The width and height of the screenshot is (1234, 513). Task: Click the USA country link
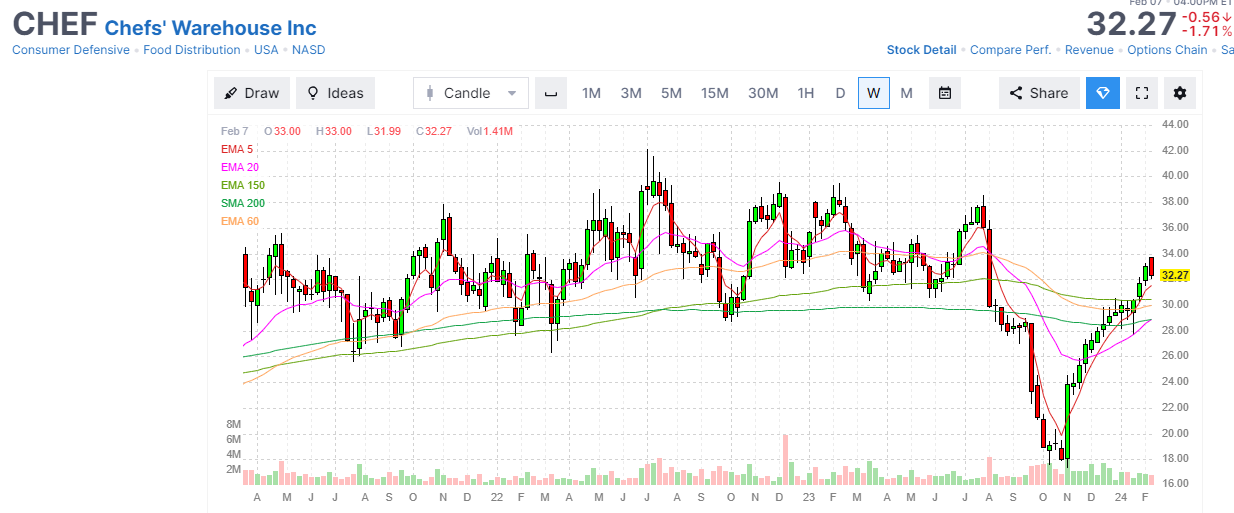(266, 50)
